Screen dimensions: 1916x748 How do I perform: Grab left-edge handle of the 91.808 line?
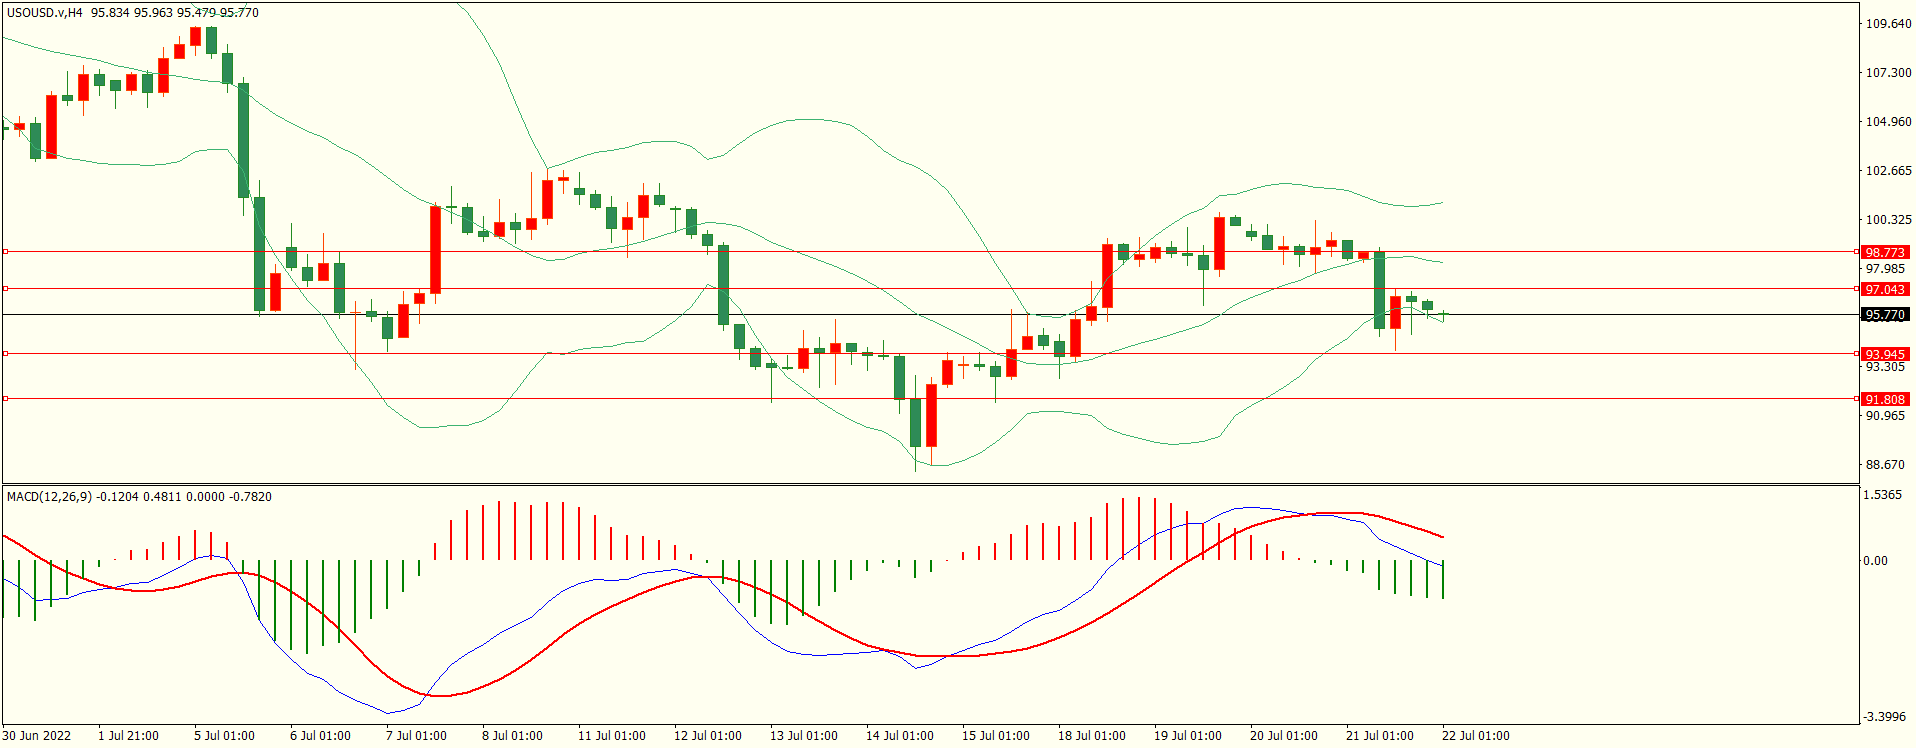point(6,399)
